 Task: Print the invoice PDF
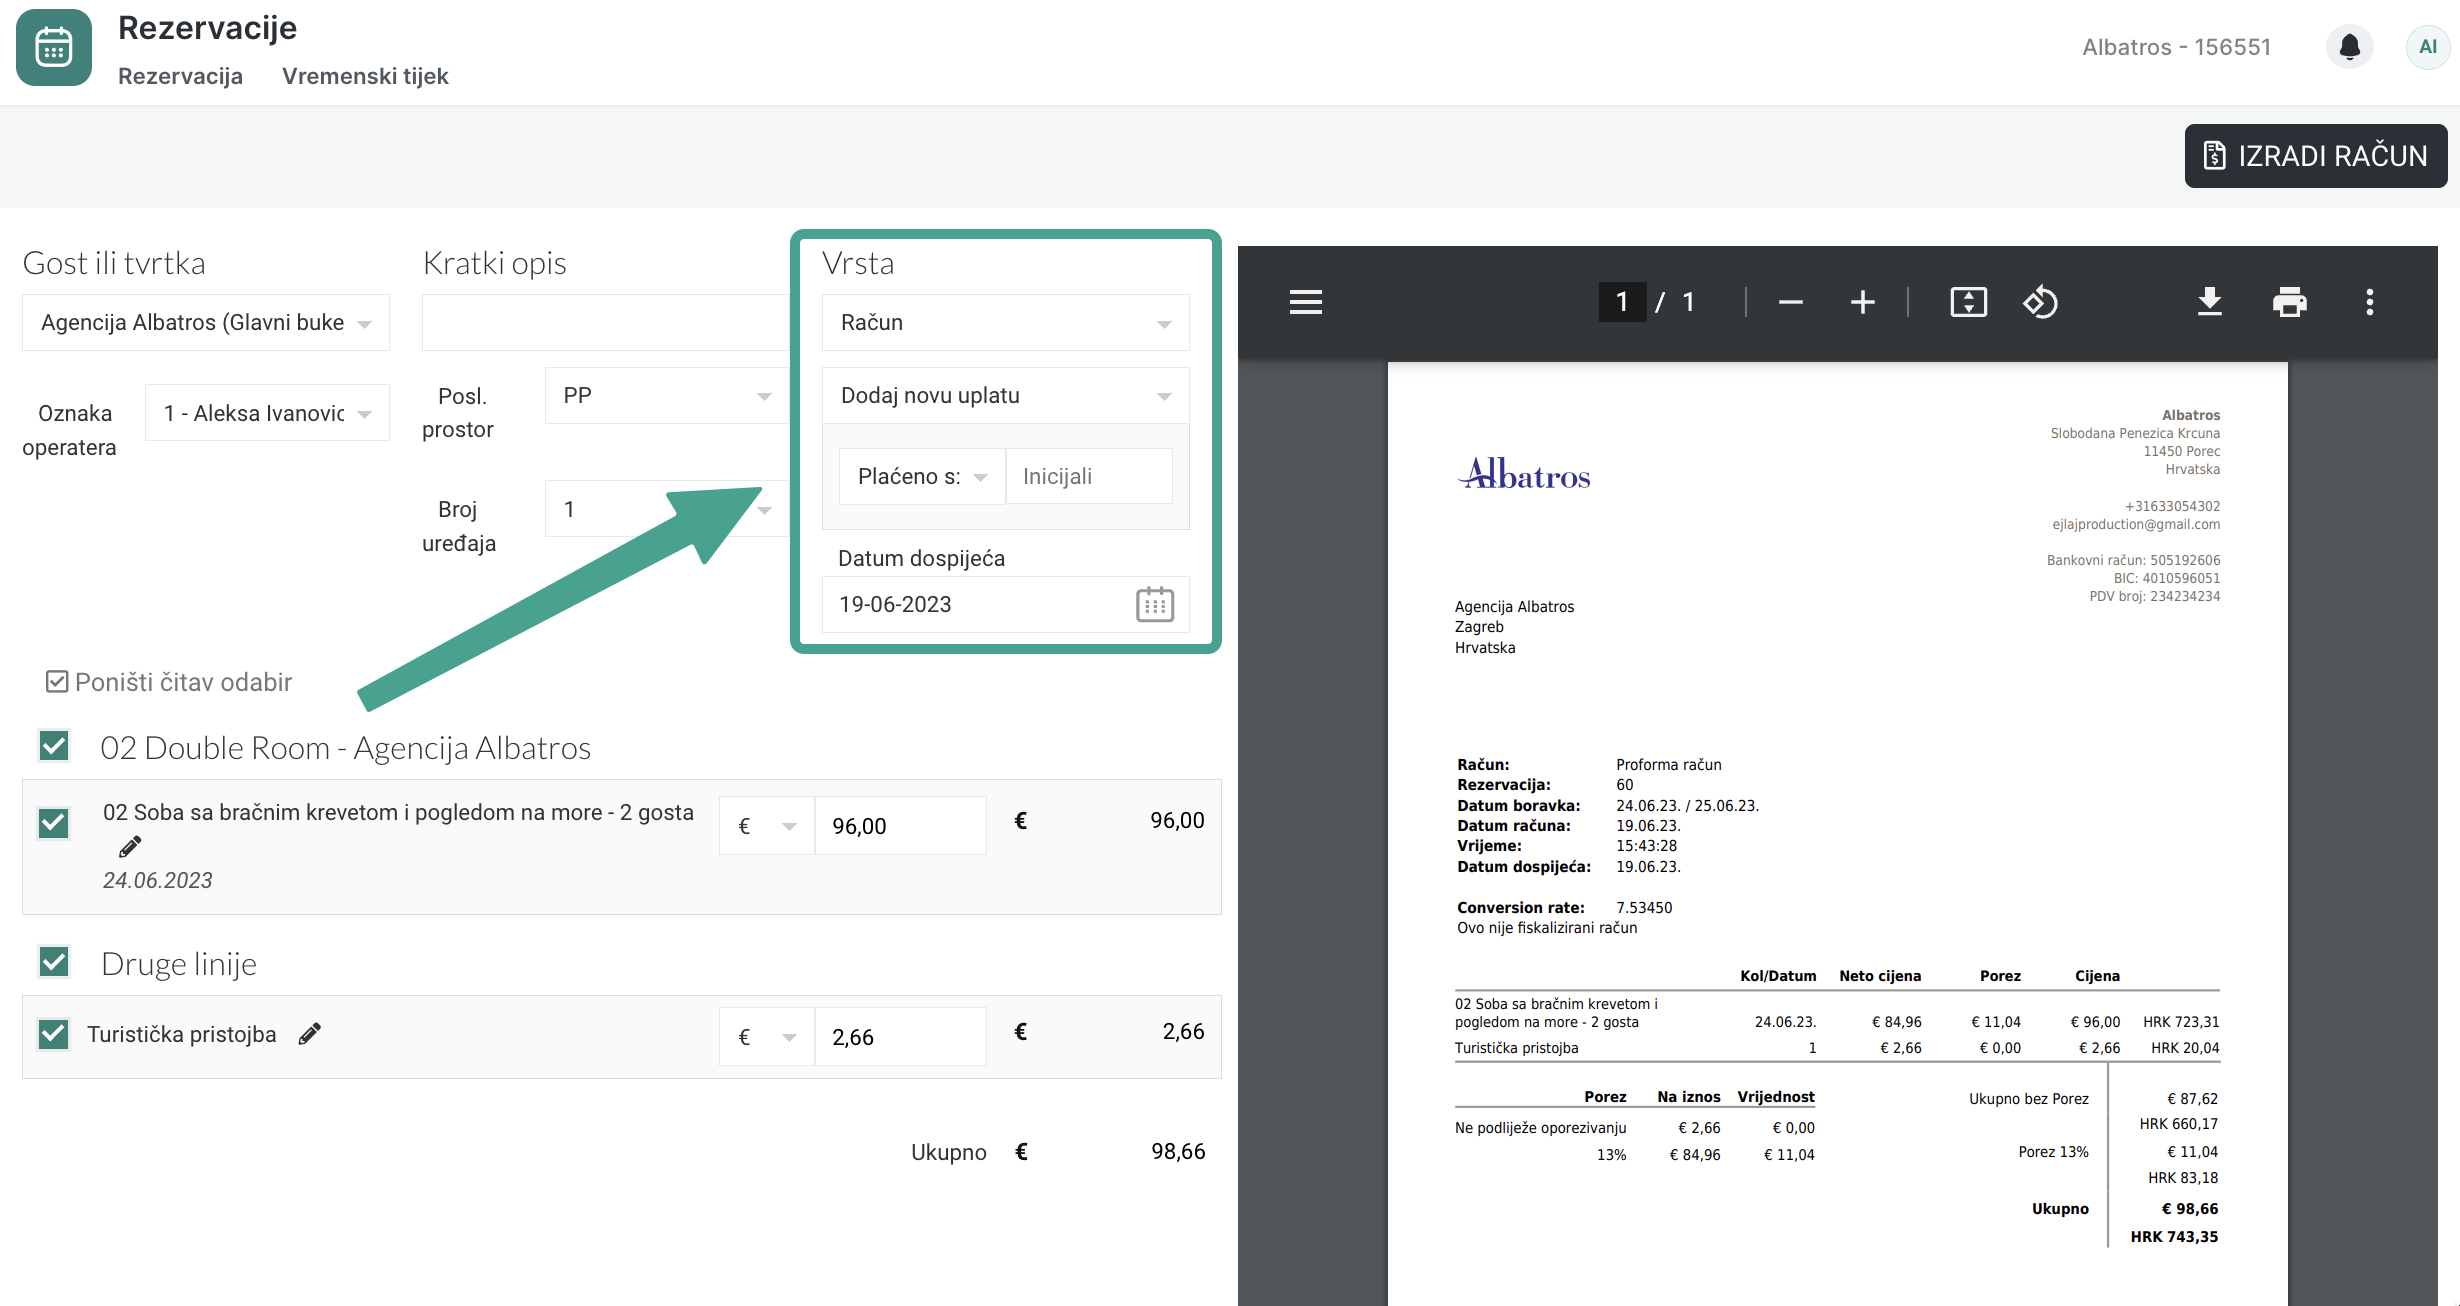2289,302
